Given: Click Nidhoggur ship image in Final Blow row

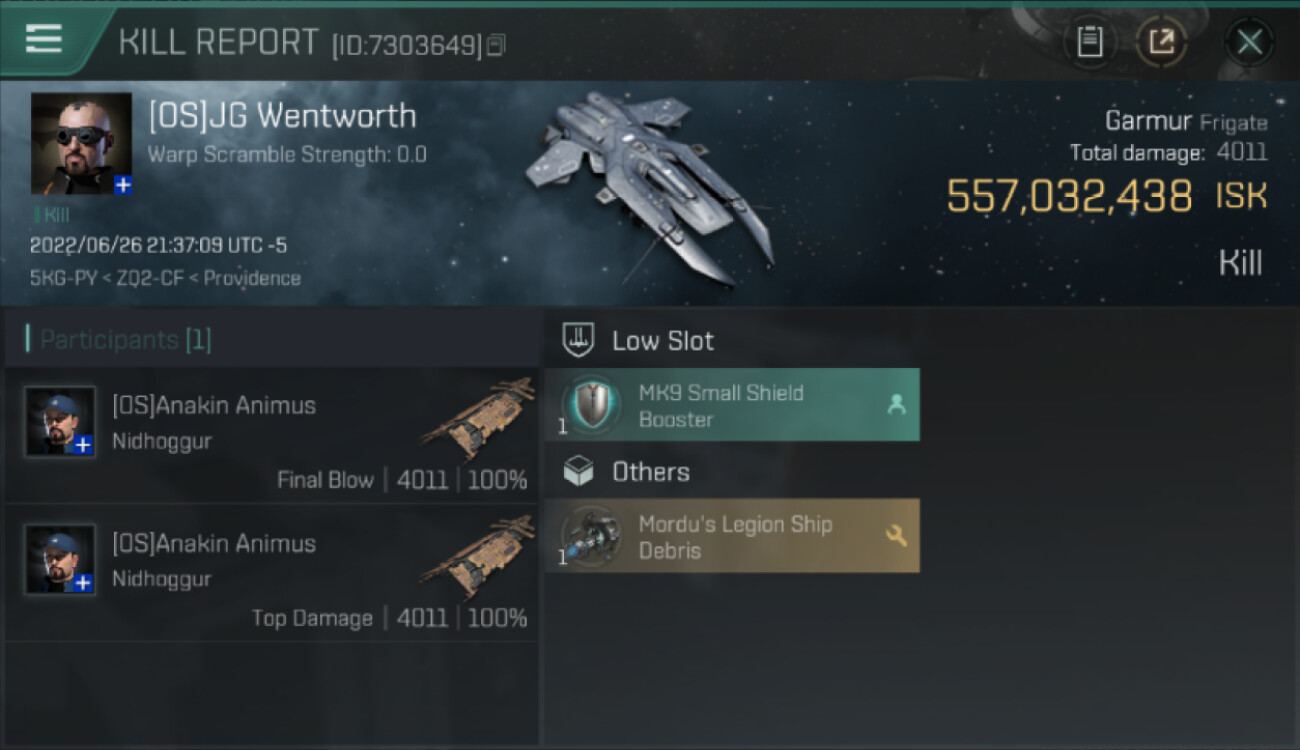Looking at the screenshot, I should [x=478, y=417].
